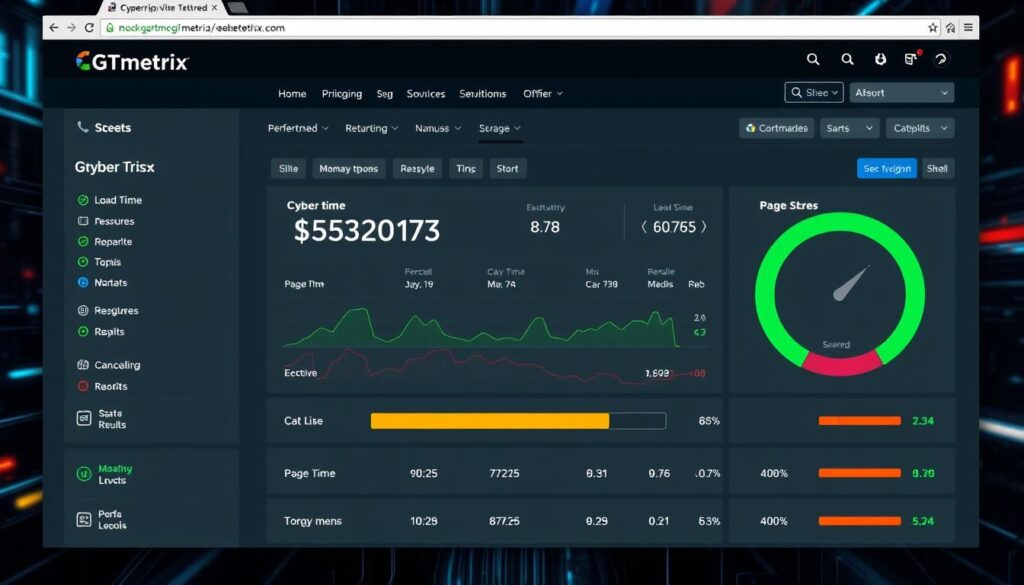
Task: Toggle the Repits check indicator
Action: 83,332
